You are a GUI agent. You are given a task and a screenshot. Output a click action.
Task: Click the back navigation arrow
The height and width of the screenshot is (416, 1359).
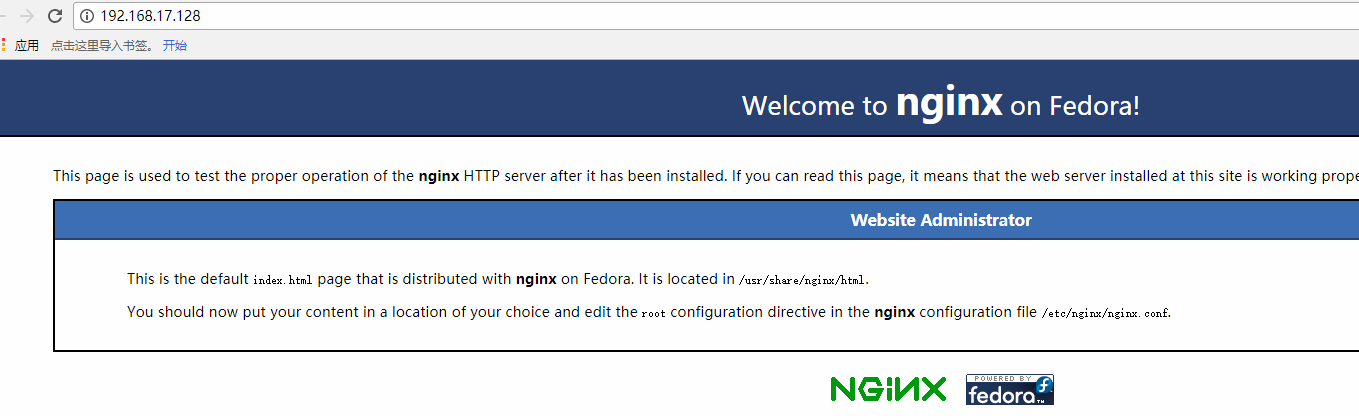click(3, 16)
